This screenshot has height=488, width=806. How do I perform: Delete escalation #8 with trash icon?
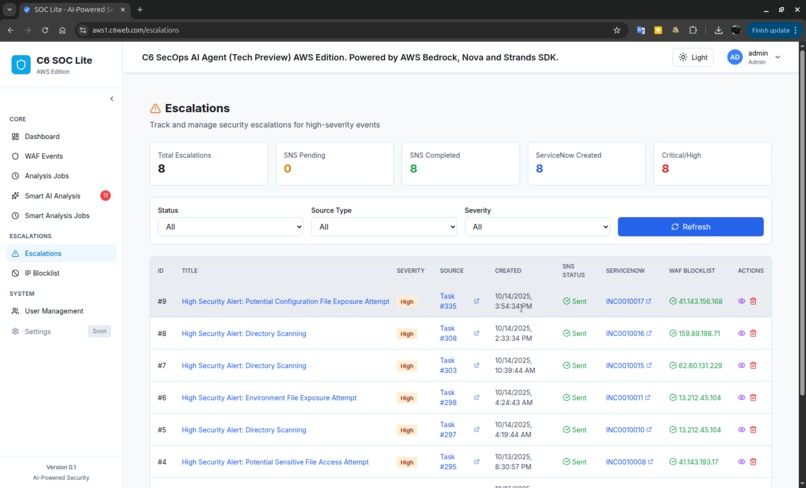[x=753, y=333]
